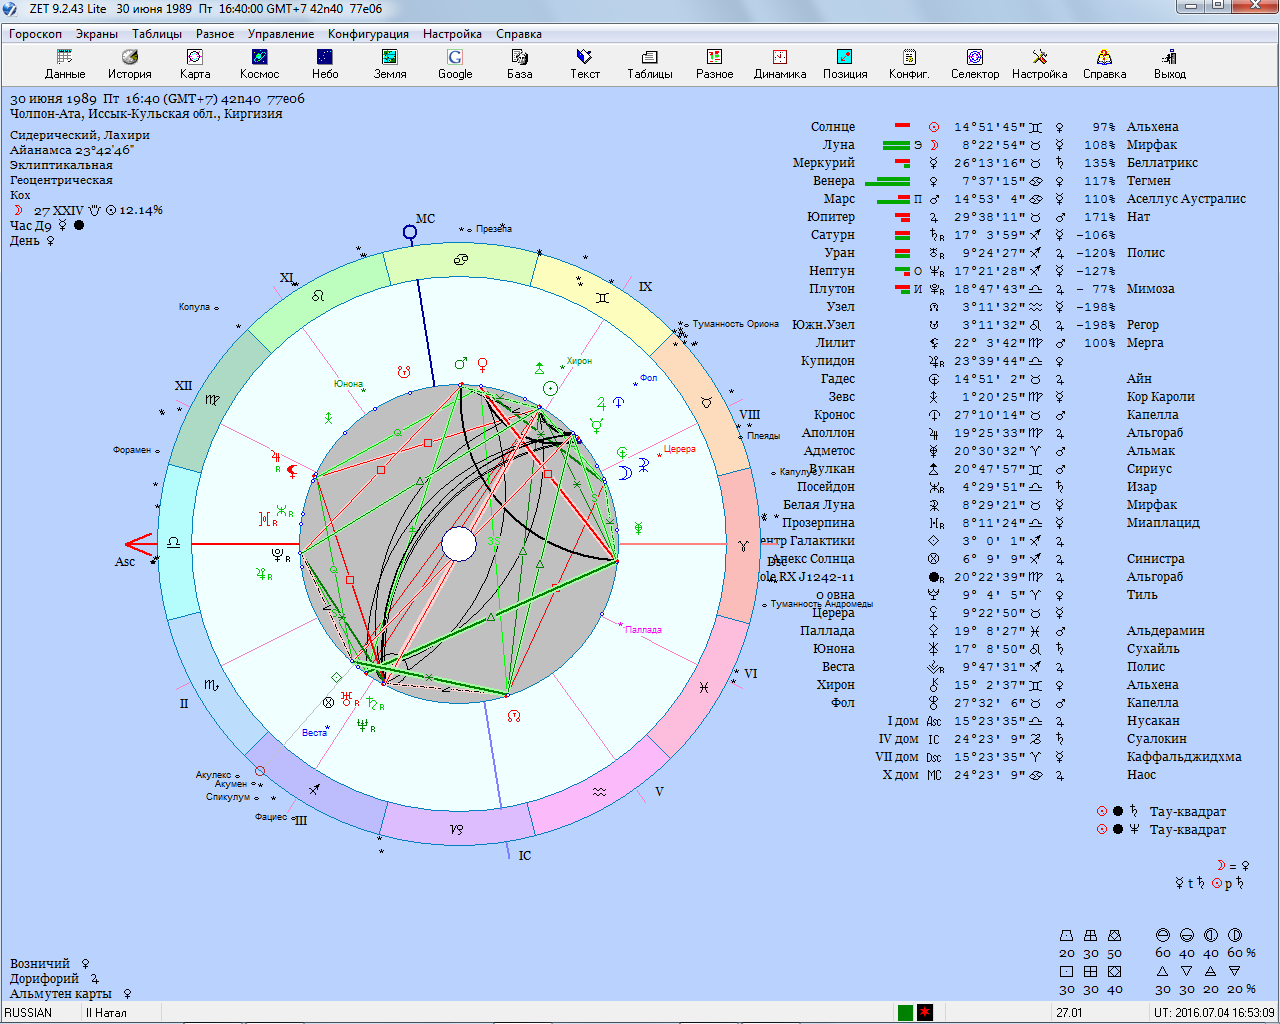The image size is (1280, 1024).
Task: Open the Экраны menu
Action: tap(97, 34)
